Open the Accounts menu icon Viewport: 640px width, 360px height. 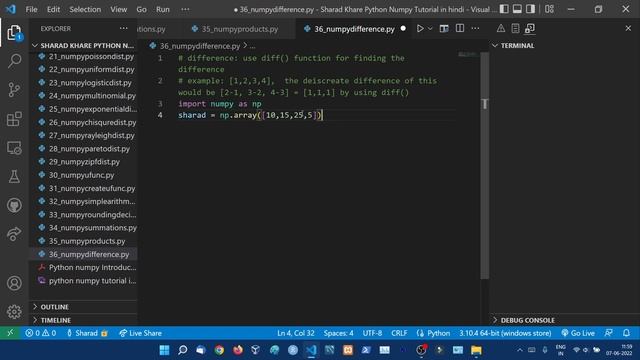pos(14,283)
